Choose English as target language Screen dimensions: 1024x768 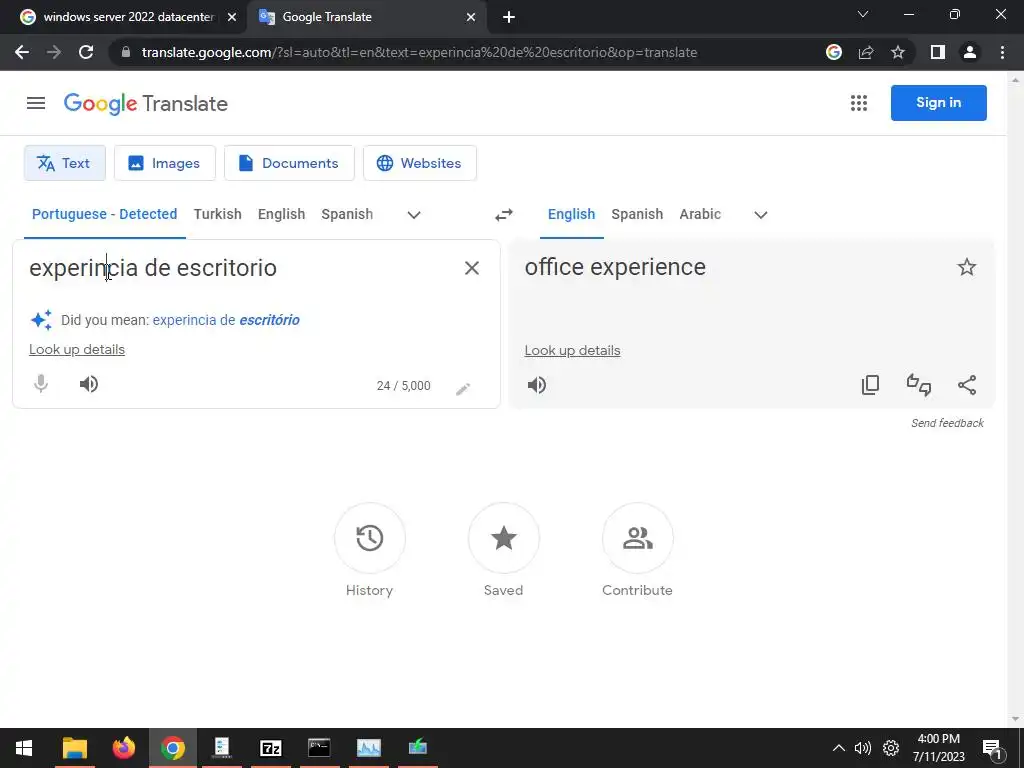[x=571, y=214]
